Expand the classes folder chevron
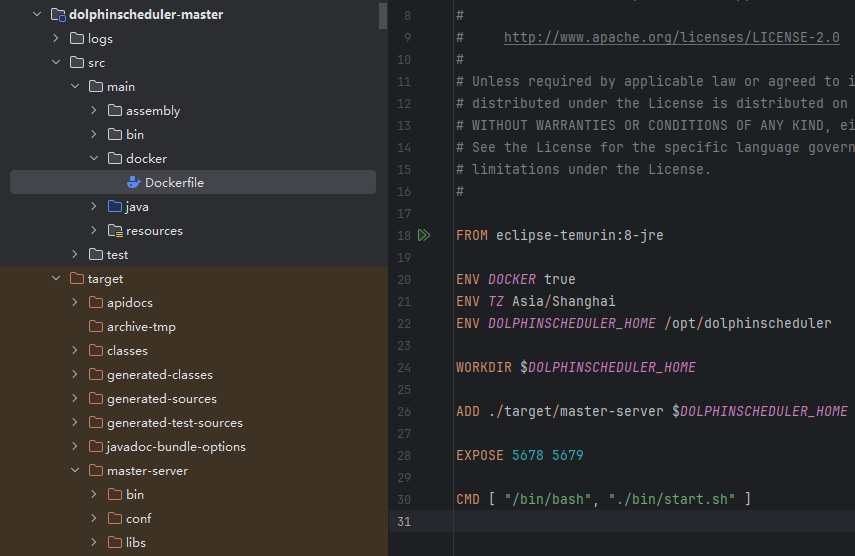This screenshot has height=556, width=855. pyautogui.click(x=75, y=350)
